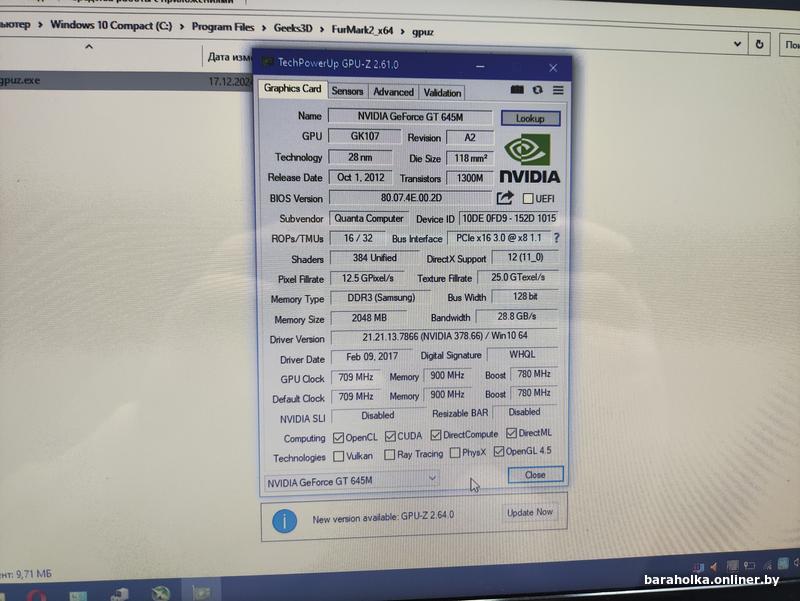Take a GPU-Z screenshot with the camera icon

[x=517, y=90]
